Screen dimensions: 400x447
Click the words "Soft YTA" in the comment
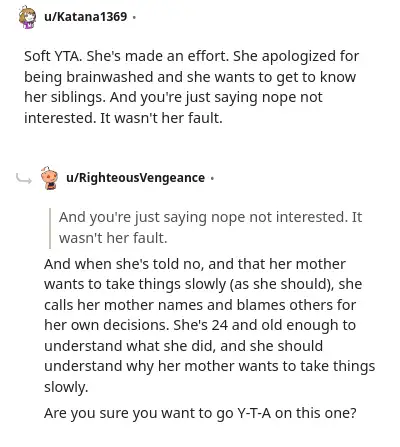click(53, 56)
